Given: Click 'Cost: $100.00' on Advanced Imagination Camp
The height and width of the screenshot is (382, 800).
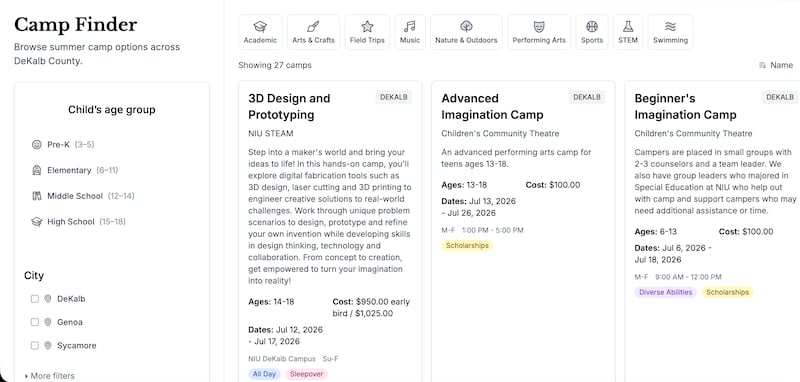Looking at the screenshot, I should (x=553, y=185).
